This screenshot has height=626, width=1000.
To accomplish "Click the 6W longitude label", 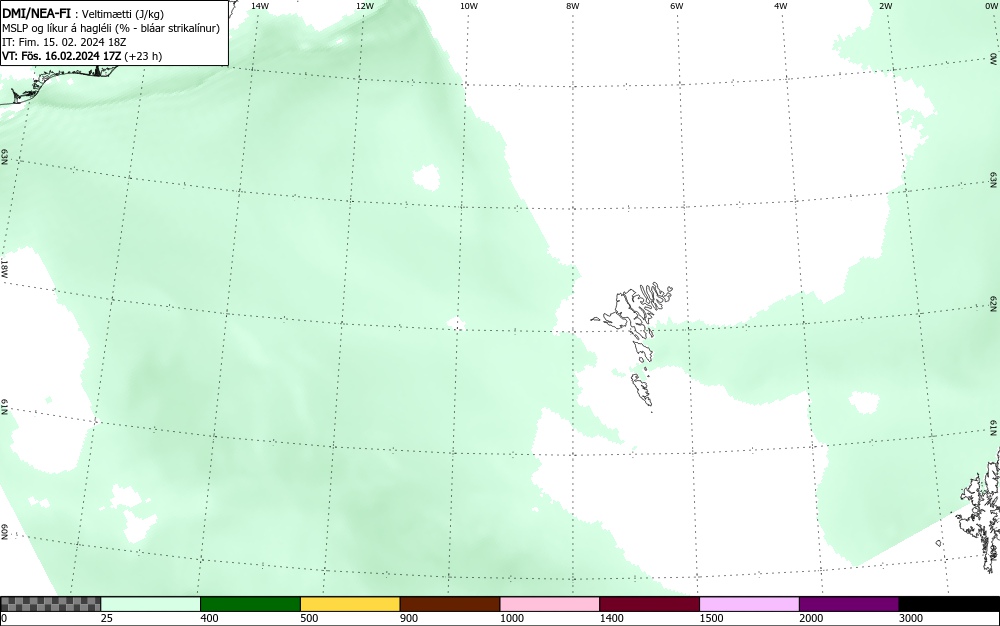I will coord(677,6).
